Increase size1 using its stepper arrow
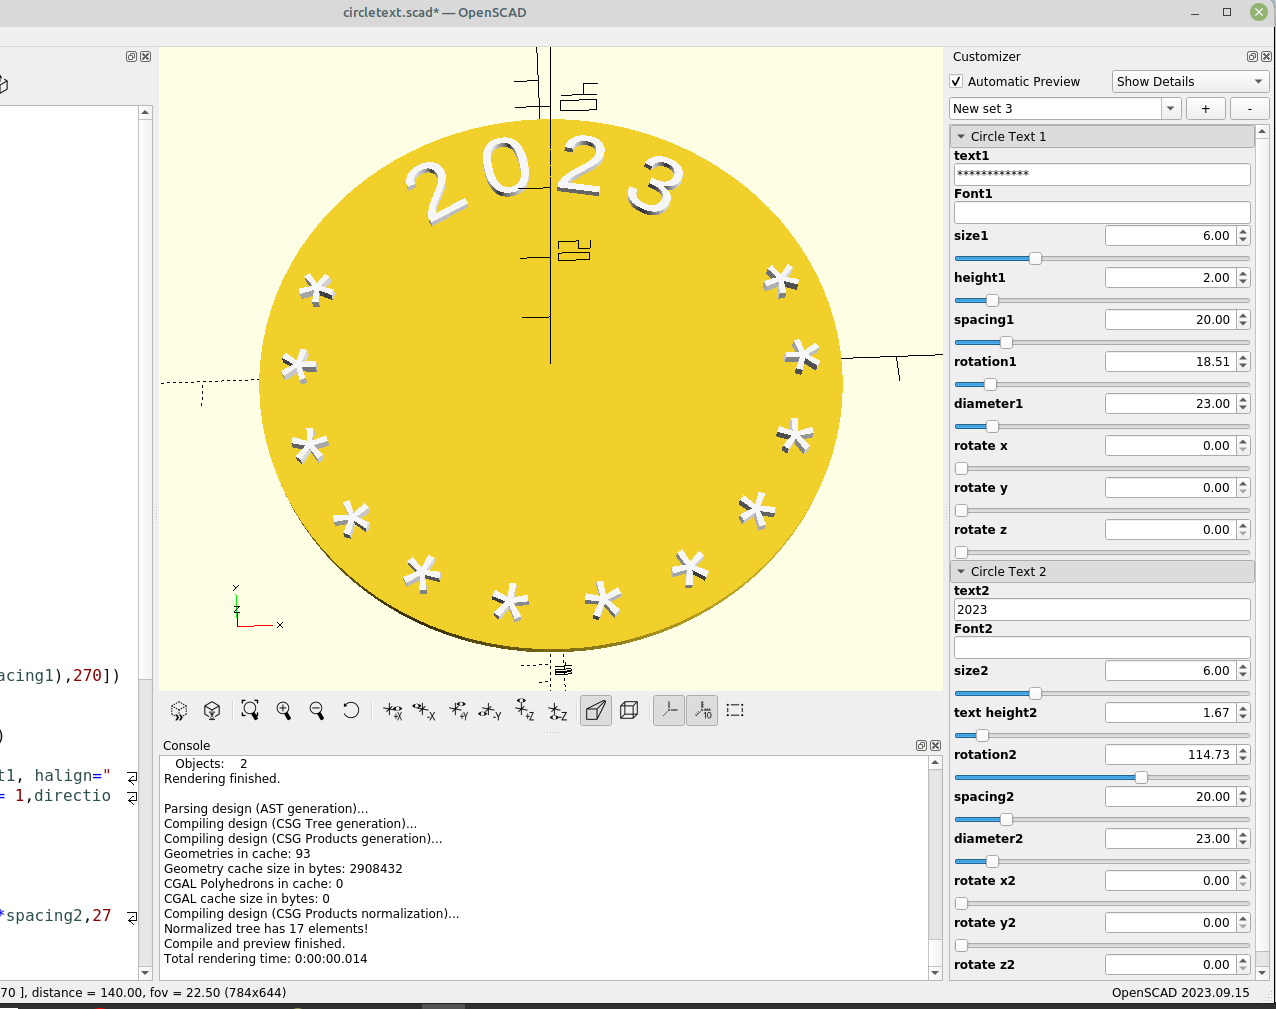The image size is (1276, 1009). click(1243, 230)
